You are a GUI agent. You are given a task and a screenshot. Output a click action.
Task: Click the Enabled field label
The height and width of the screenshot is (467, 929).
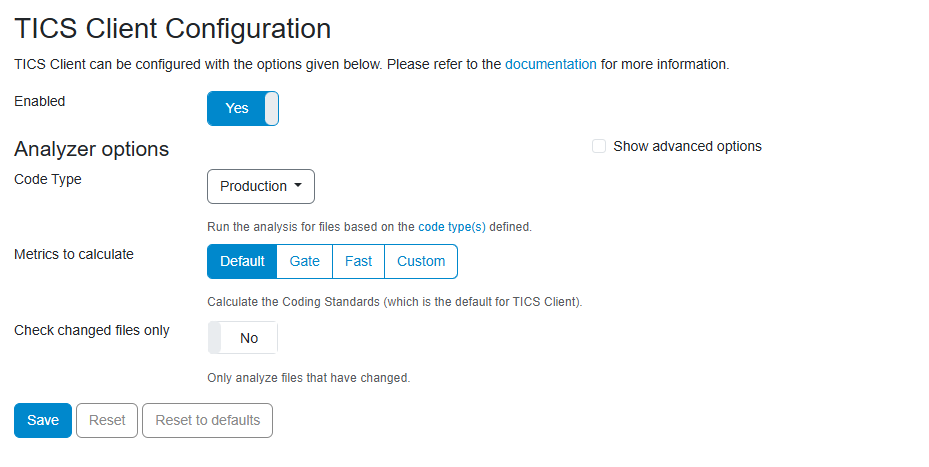[40, 101]
